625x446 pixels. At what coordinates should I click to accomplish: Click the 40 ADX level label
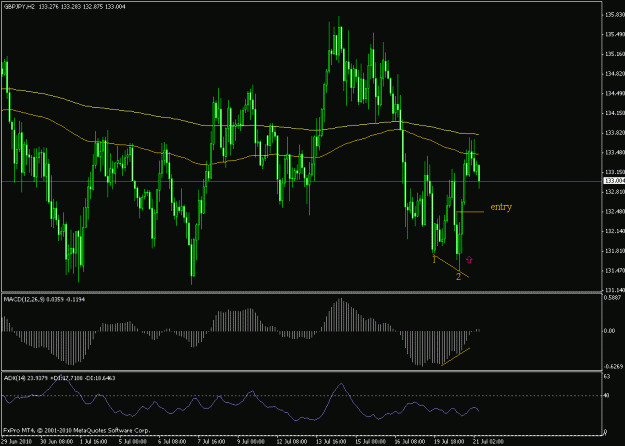607,395
